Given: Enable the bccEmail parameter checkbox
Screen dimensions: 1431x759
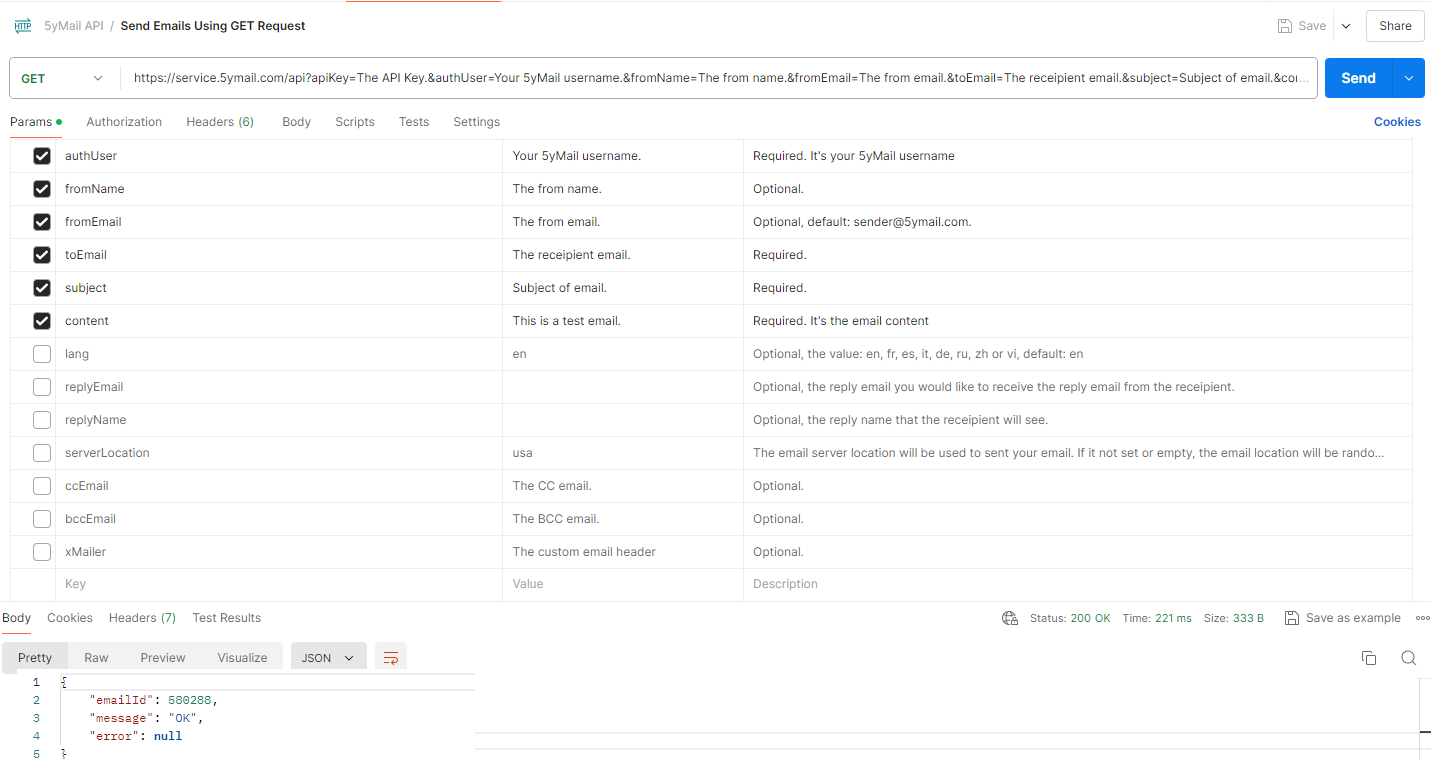Looking at the screenshot, I should (42, 519).
